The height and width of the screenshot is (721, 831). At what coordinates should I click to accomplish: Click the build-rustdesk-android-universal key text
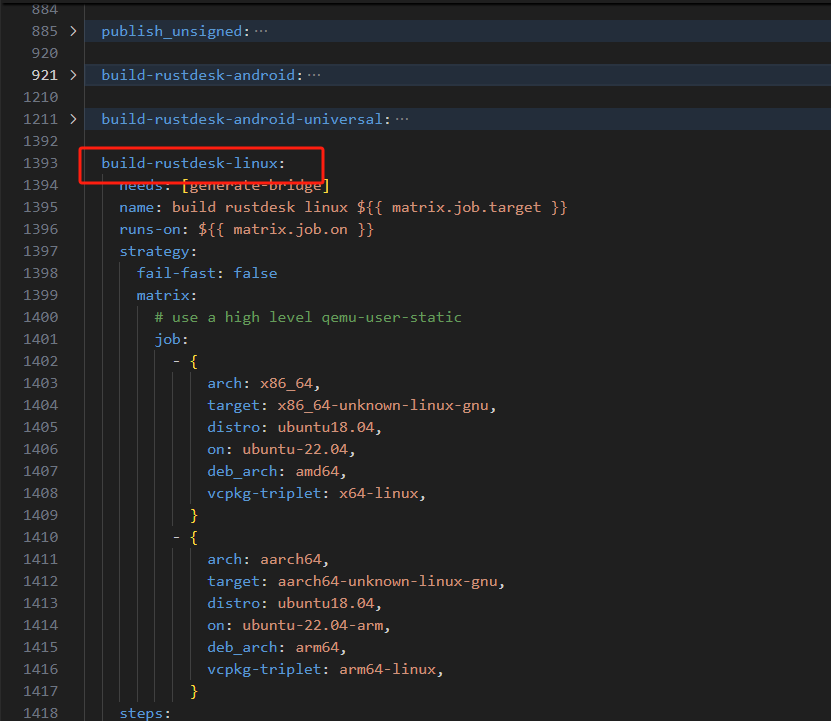point(242,119)
